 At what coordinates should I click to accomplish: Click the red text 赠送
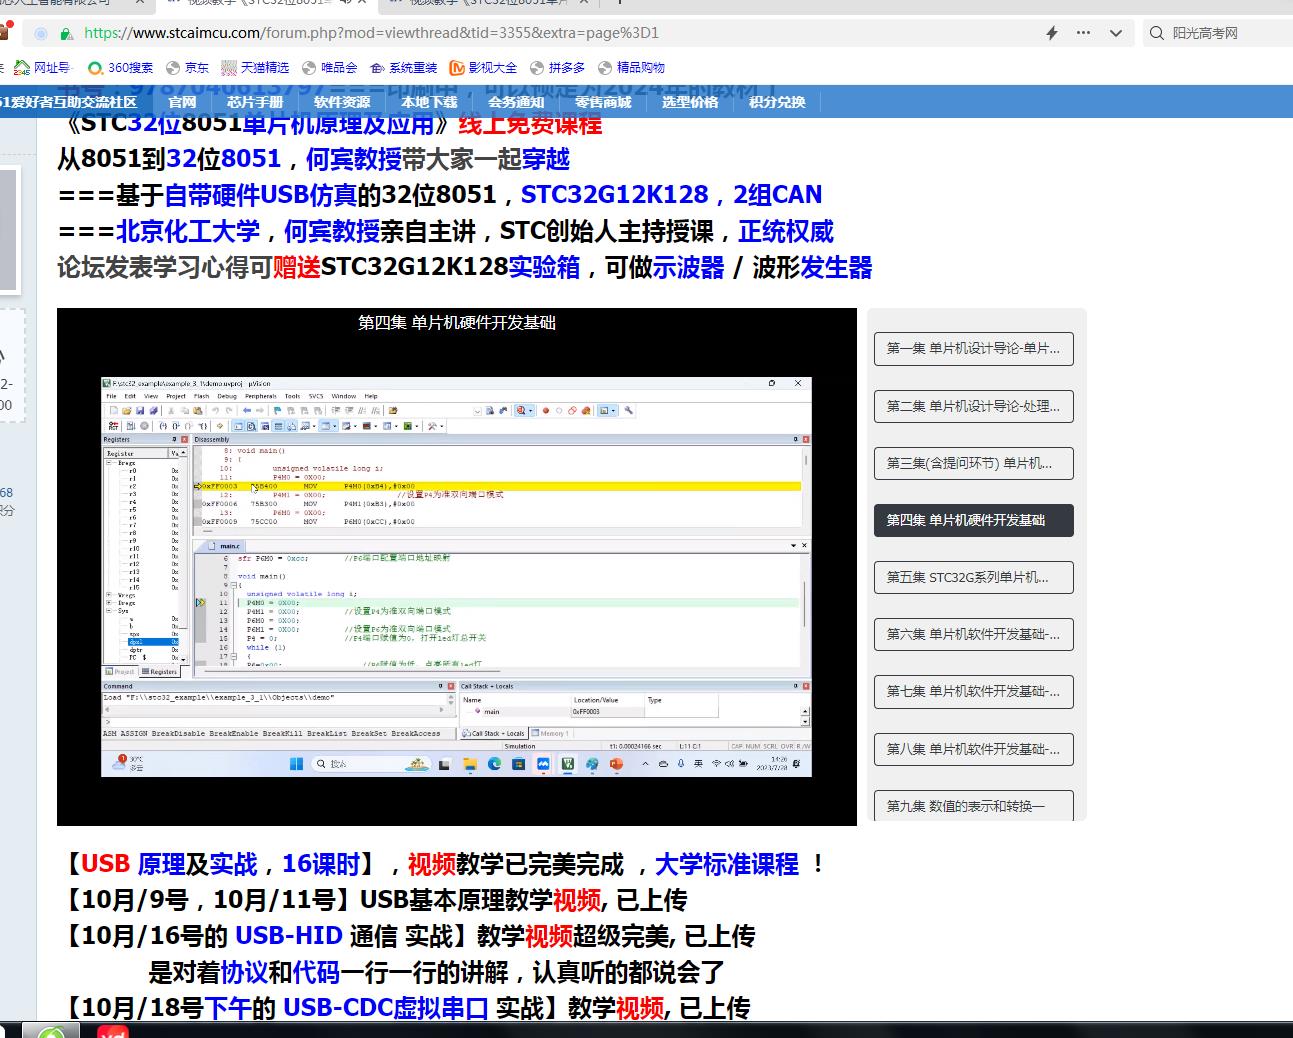pyautogui.click(x=296, y=268)
